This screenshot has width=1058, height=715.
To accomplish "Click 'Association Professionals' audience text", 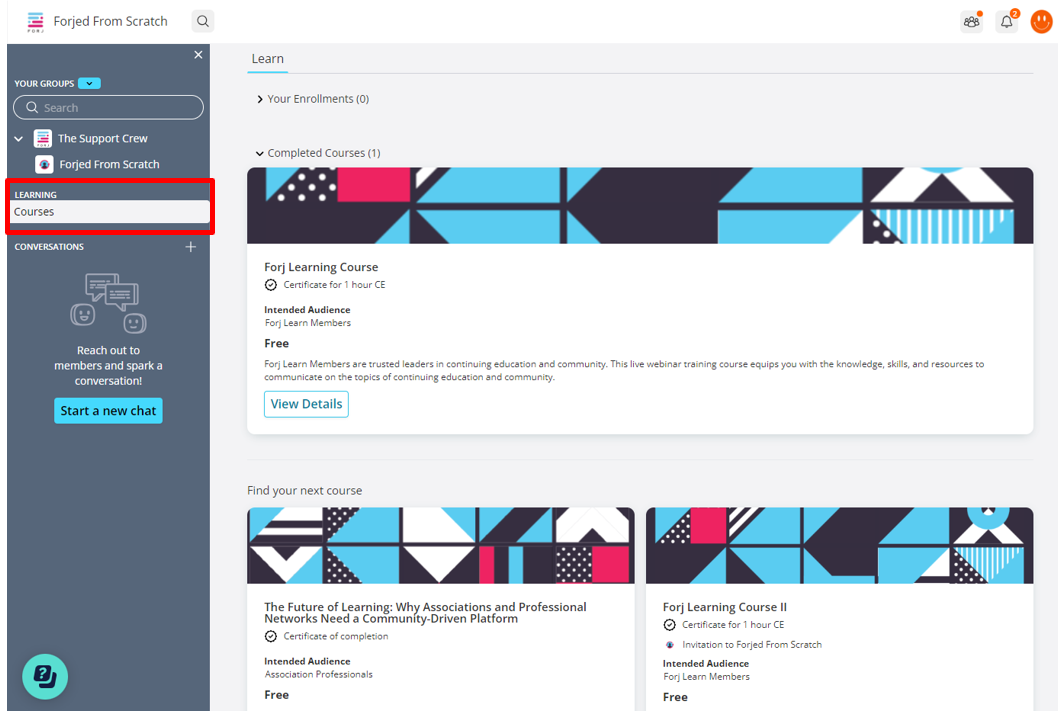I will pyautogui.click(x=318, y=675).
